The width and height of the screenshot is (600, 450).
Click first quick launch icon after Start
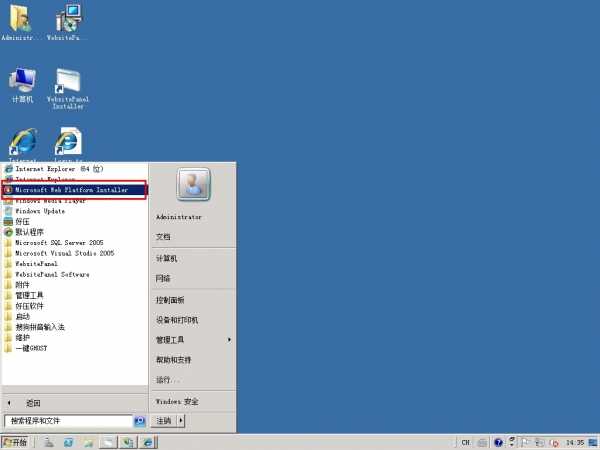(49, 442)
